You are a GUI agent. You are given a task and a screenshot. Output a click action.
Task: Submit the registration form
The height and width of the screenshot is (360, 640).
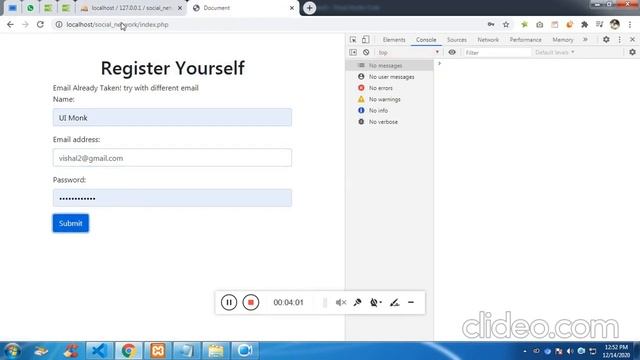[71, 223]
